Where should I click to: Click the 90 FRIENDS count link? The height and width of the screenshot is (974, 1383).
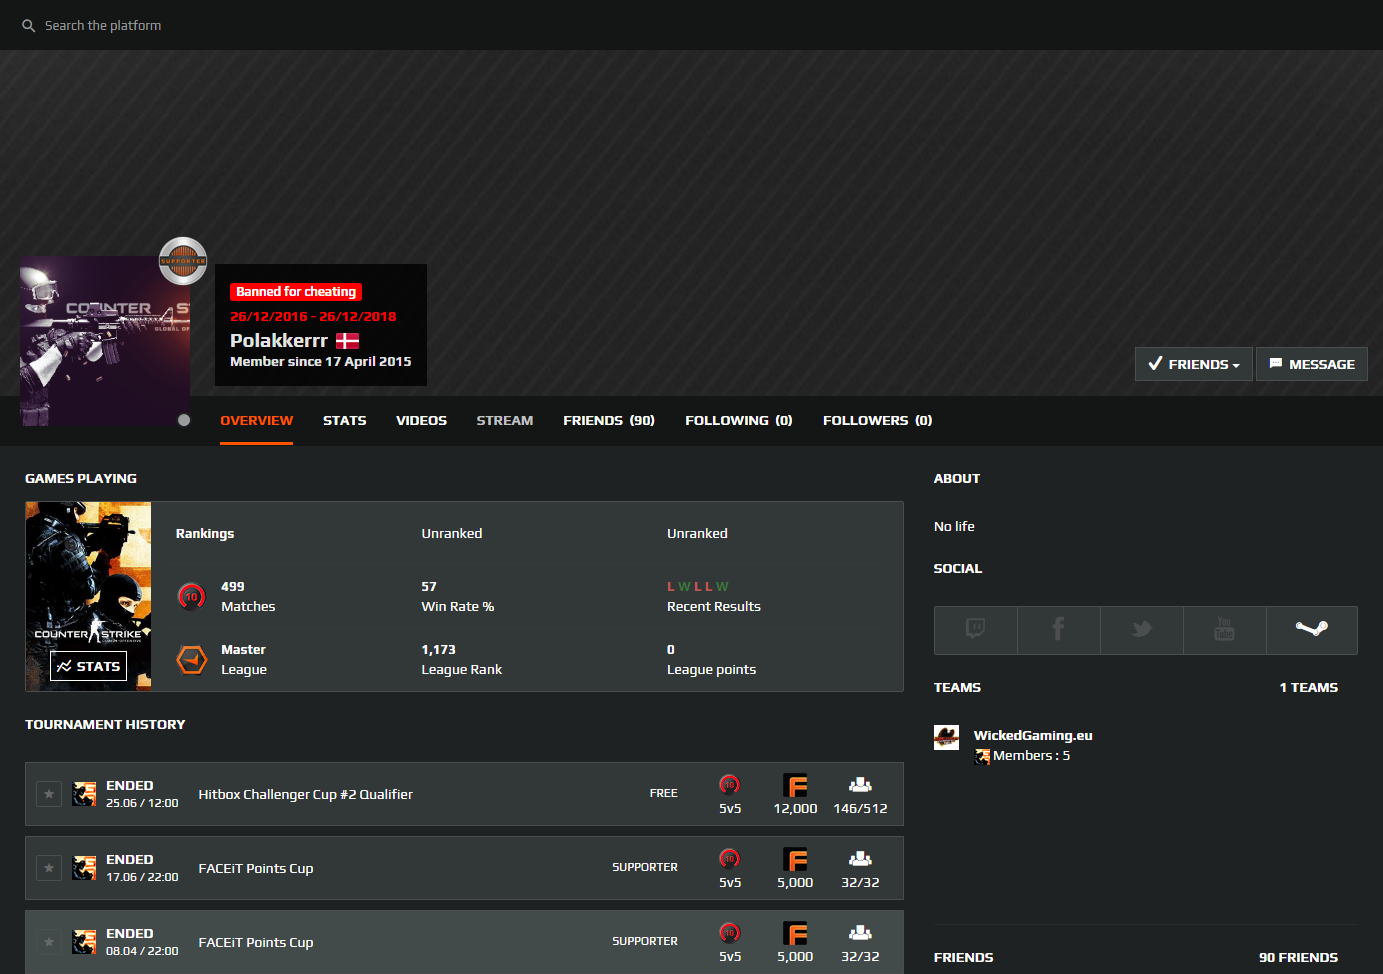point(1298,958)
